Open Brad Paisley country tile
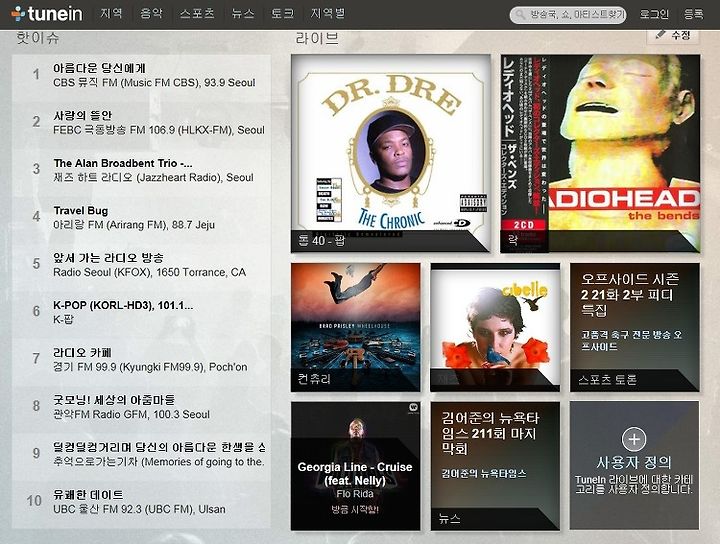 pyautogui.click(x=355, y=327)
